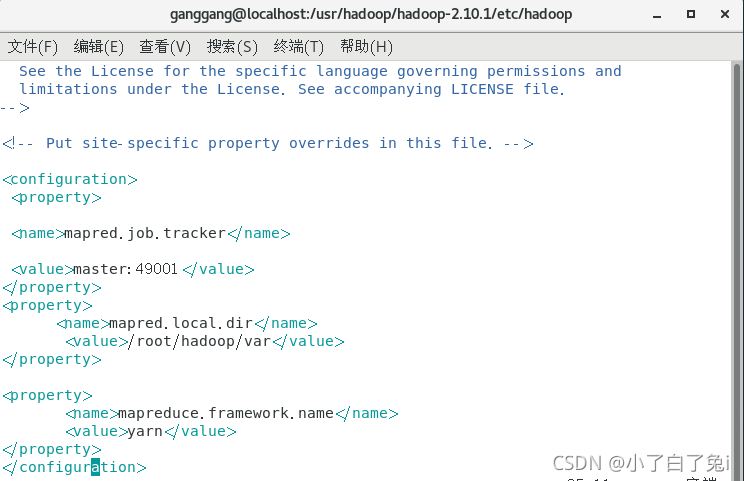The width and height of the screenshot is (744, 481).
Task: Click the value yarn
Action: tap(145, 432)
